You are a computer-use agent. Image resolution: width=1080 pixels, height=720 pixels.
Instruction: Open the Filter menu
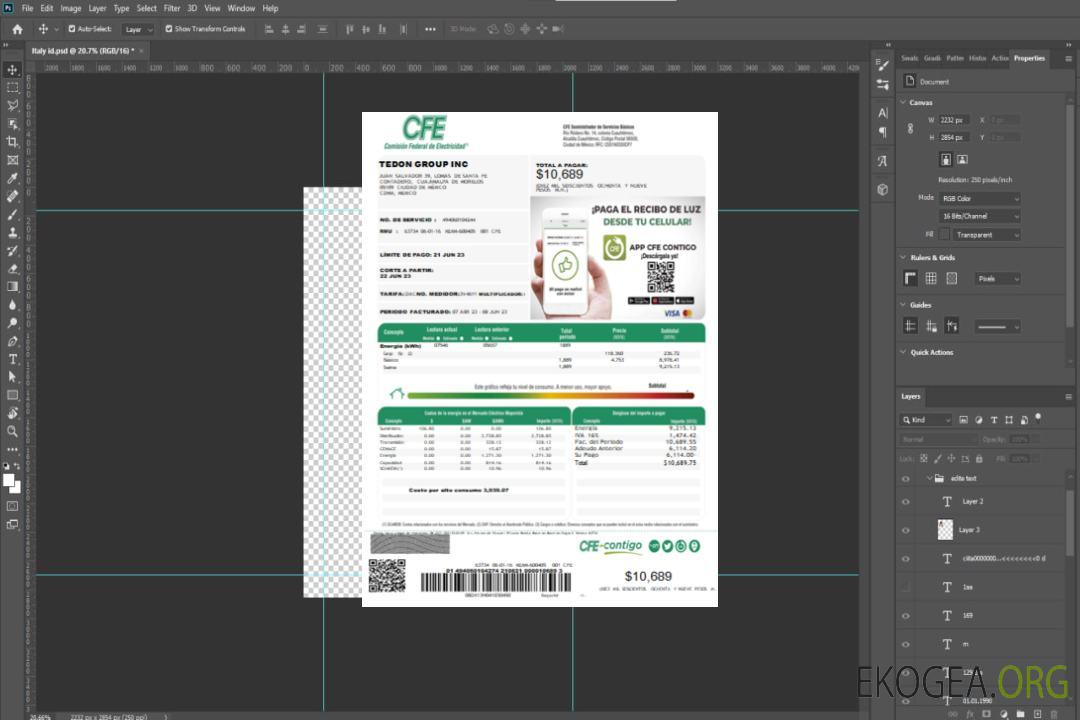tap(172, 8)
